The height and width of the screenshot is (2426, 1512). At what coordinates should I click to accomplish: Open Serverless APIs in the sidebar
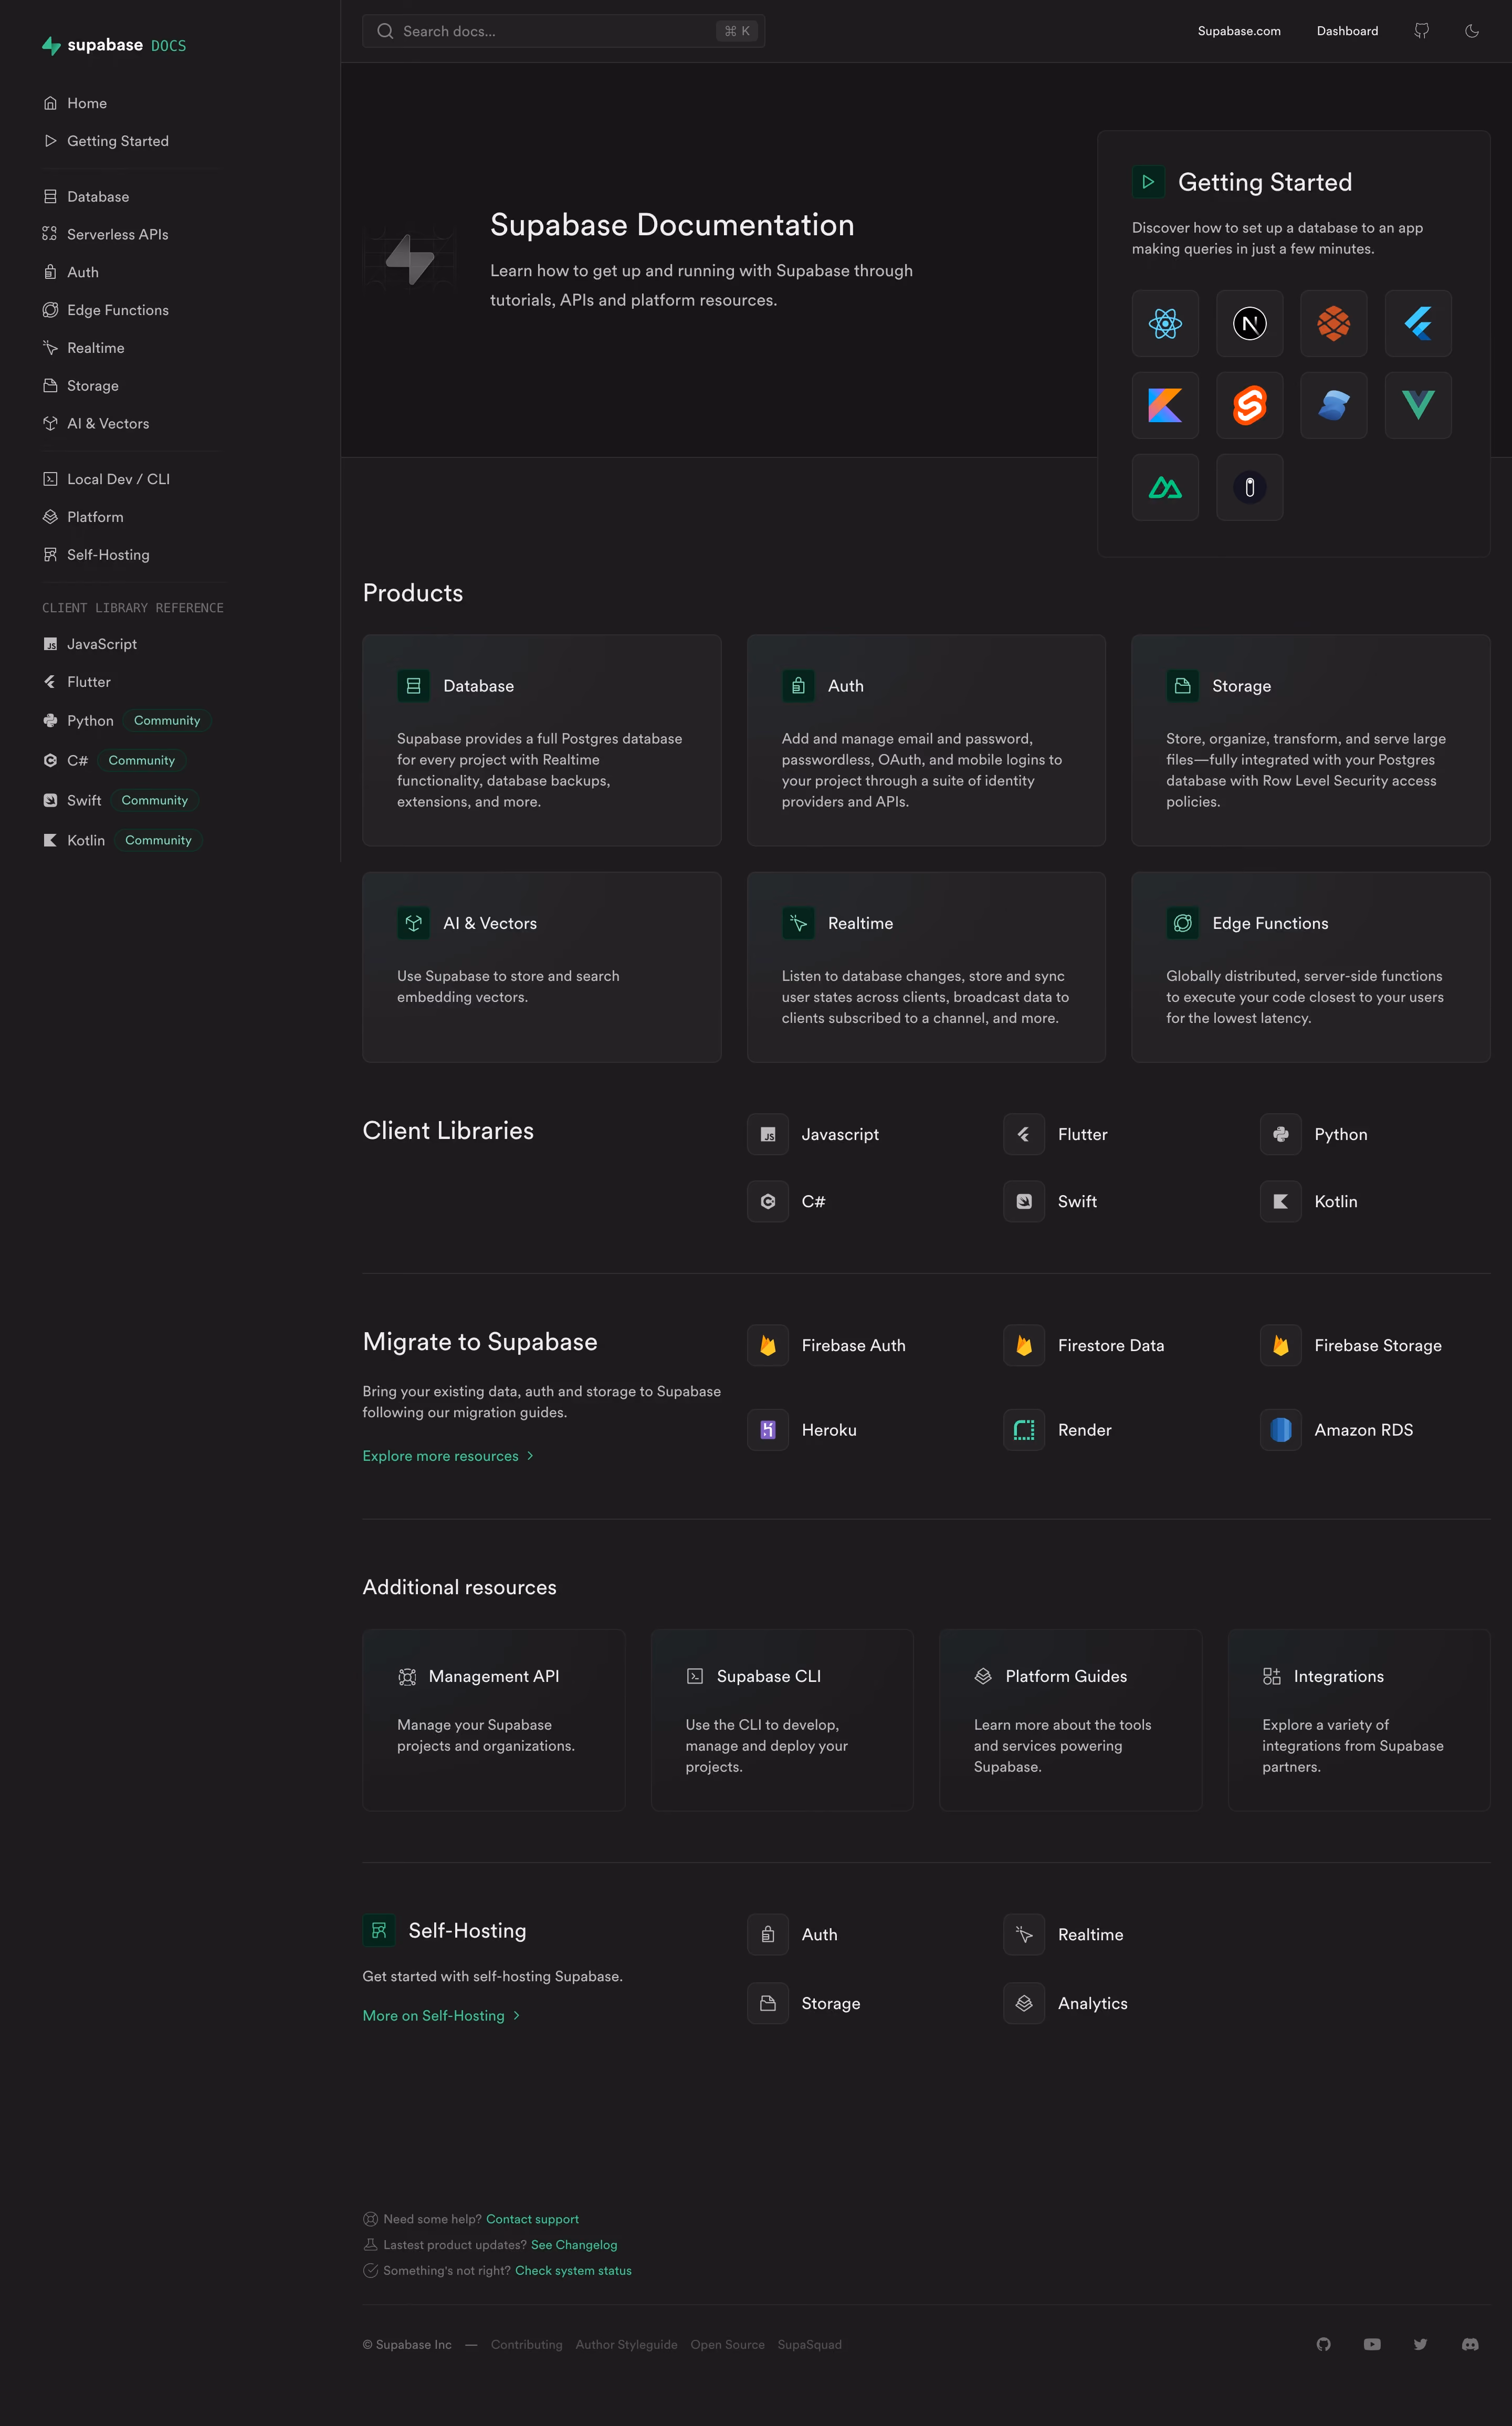coord(106,234)
